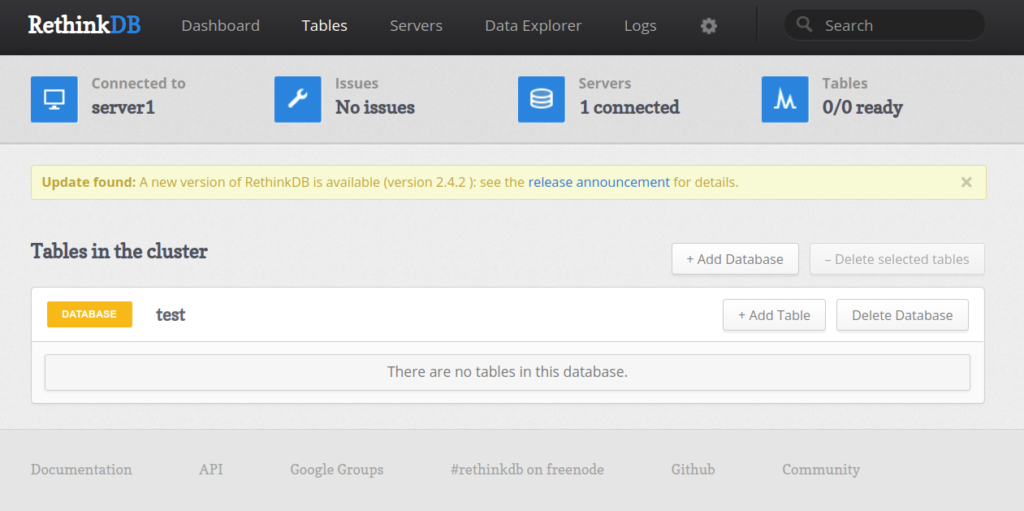Open the Documentation footer link
Viewport: 1024px width, 511px height.
pos(81,470)
